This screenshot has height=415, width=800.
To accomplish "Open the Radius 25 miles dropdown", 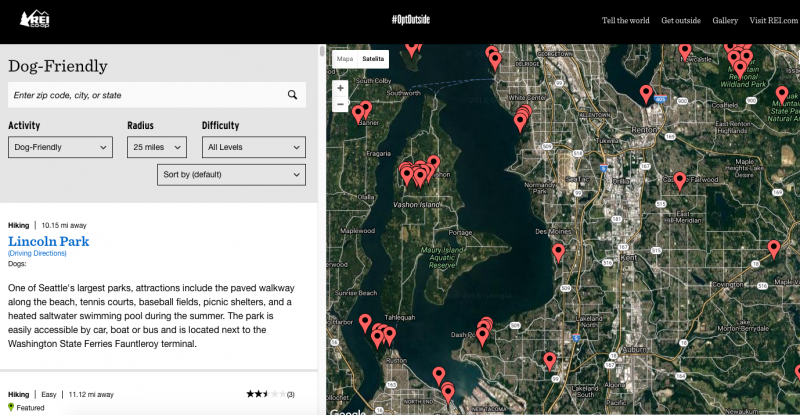I will 157,147.
